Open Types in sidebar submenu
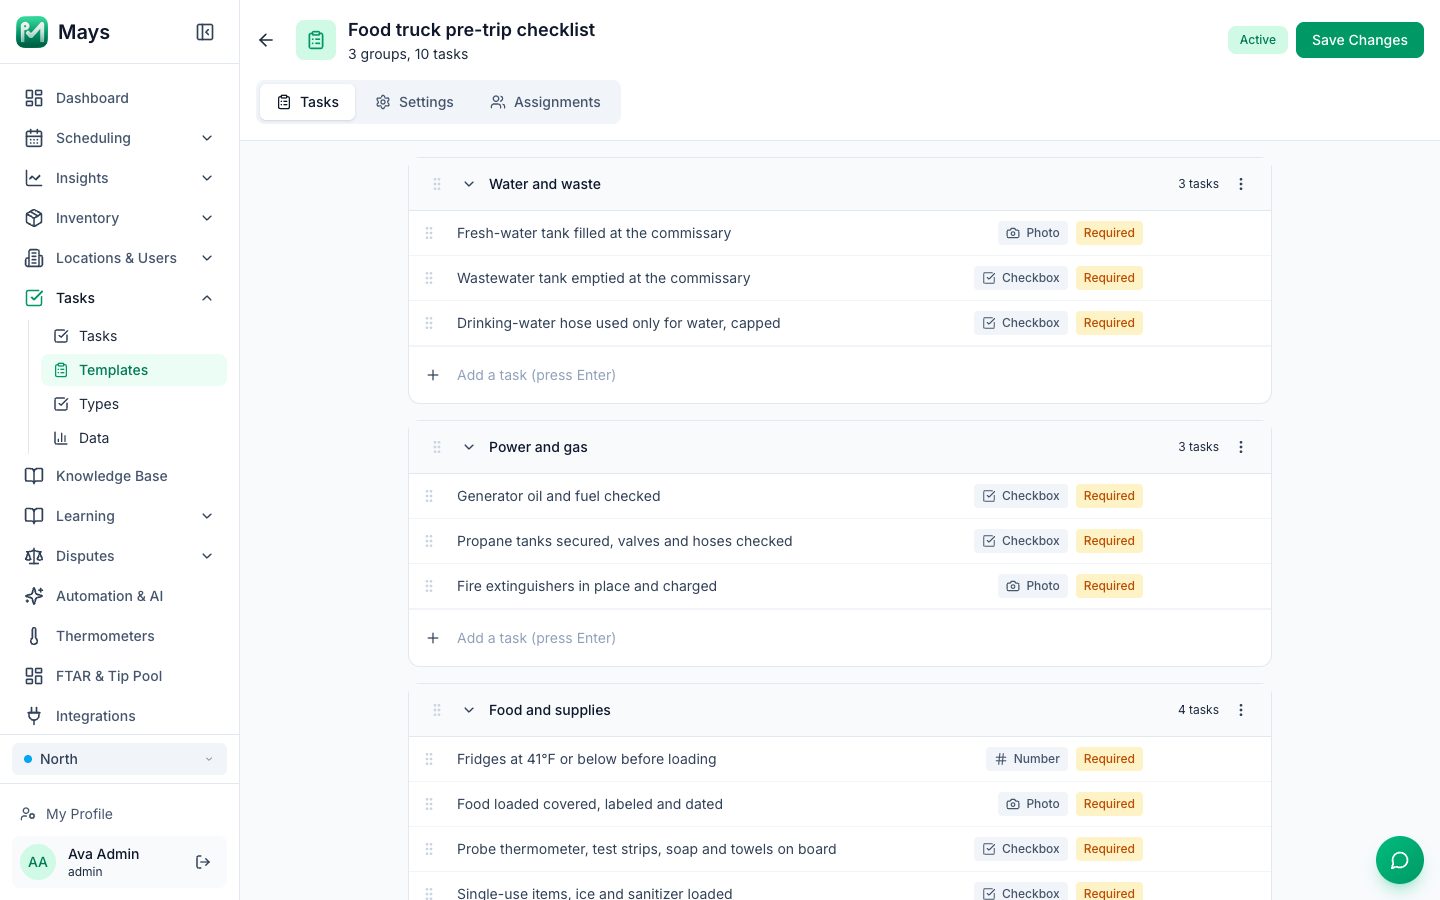 [134, 404]
